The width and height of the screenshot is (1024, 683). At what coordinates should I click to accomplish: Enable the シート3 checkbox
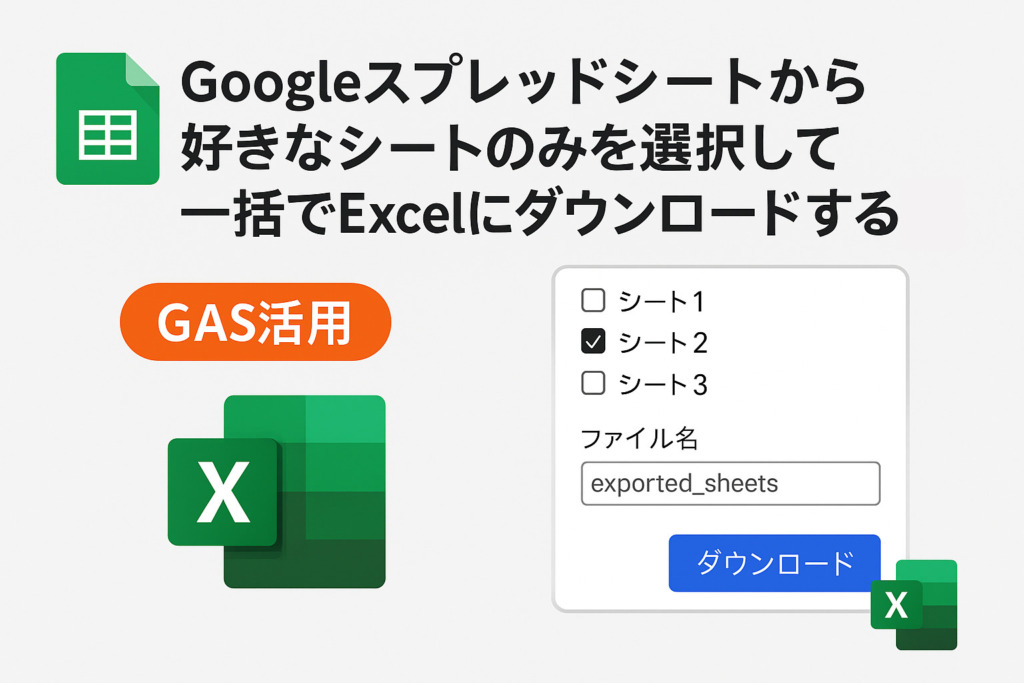pos(593,383)
